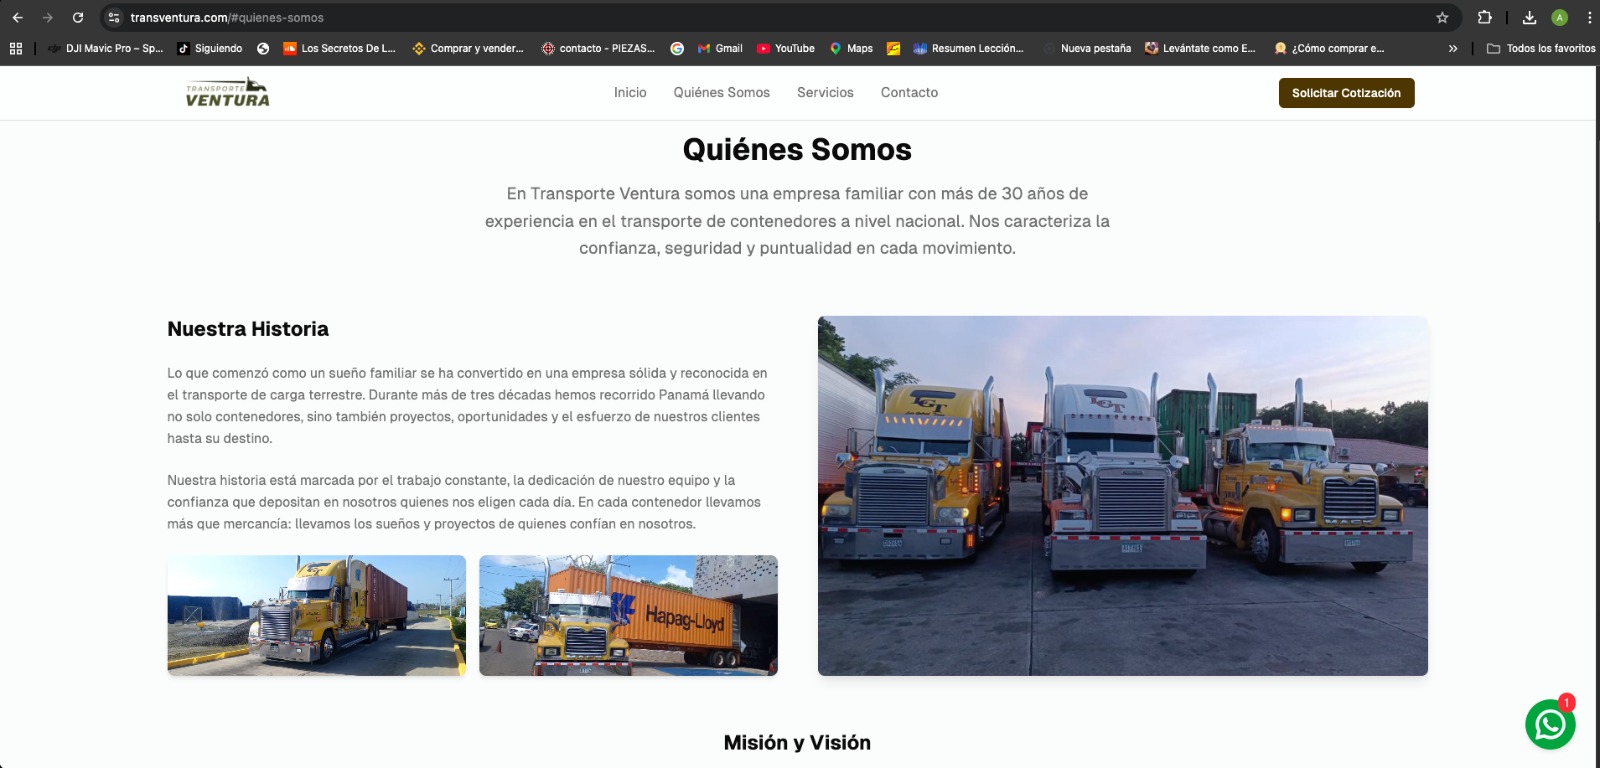View site information icon in address bar

coord(114,18)
